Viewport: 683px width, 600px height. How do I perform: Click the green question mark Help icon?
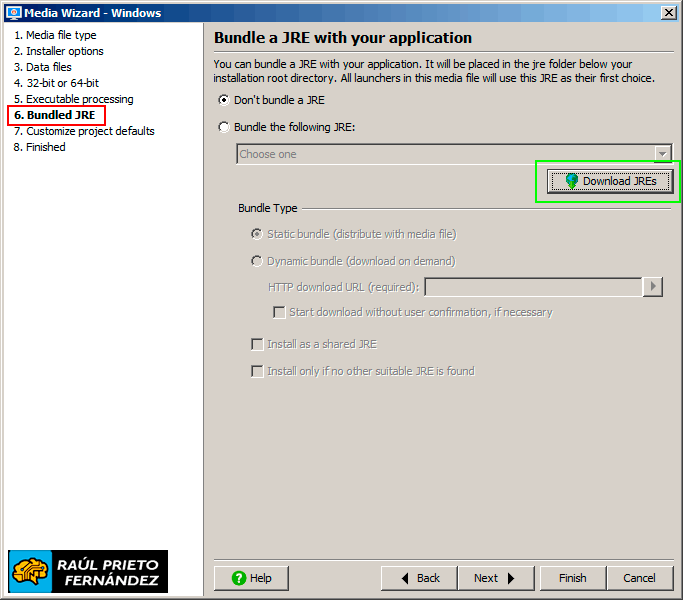(239, 578)
